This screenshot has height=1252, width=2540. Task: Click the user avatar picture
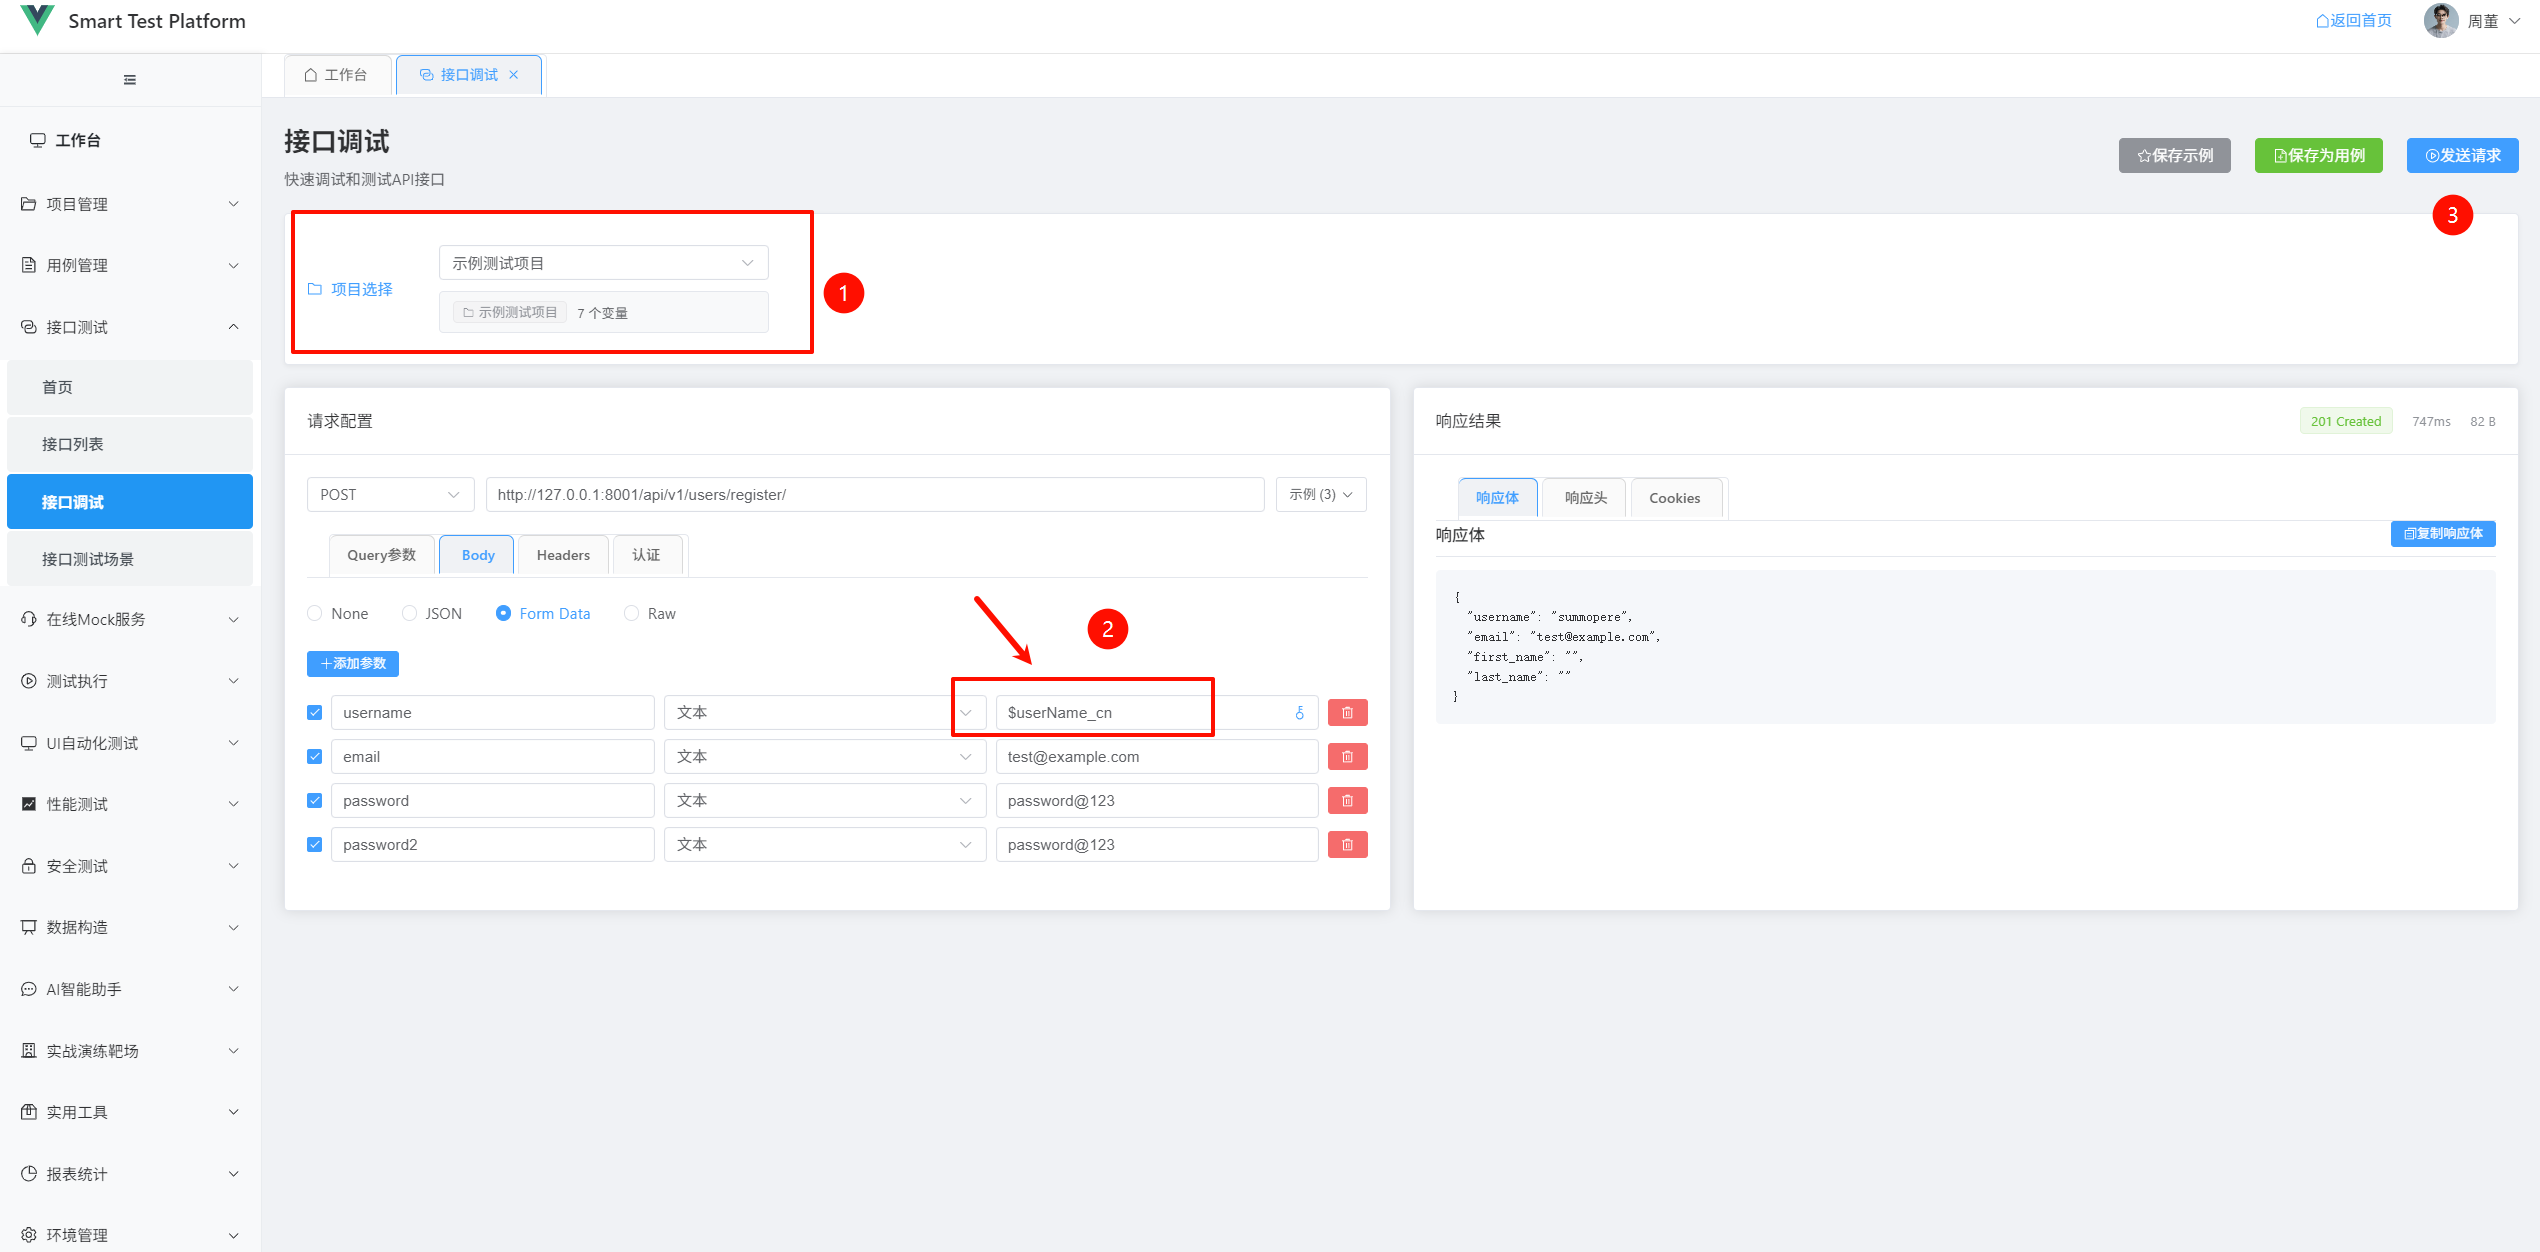pyautogui.click(x=2440, y=20)
